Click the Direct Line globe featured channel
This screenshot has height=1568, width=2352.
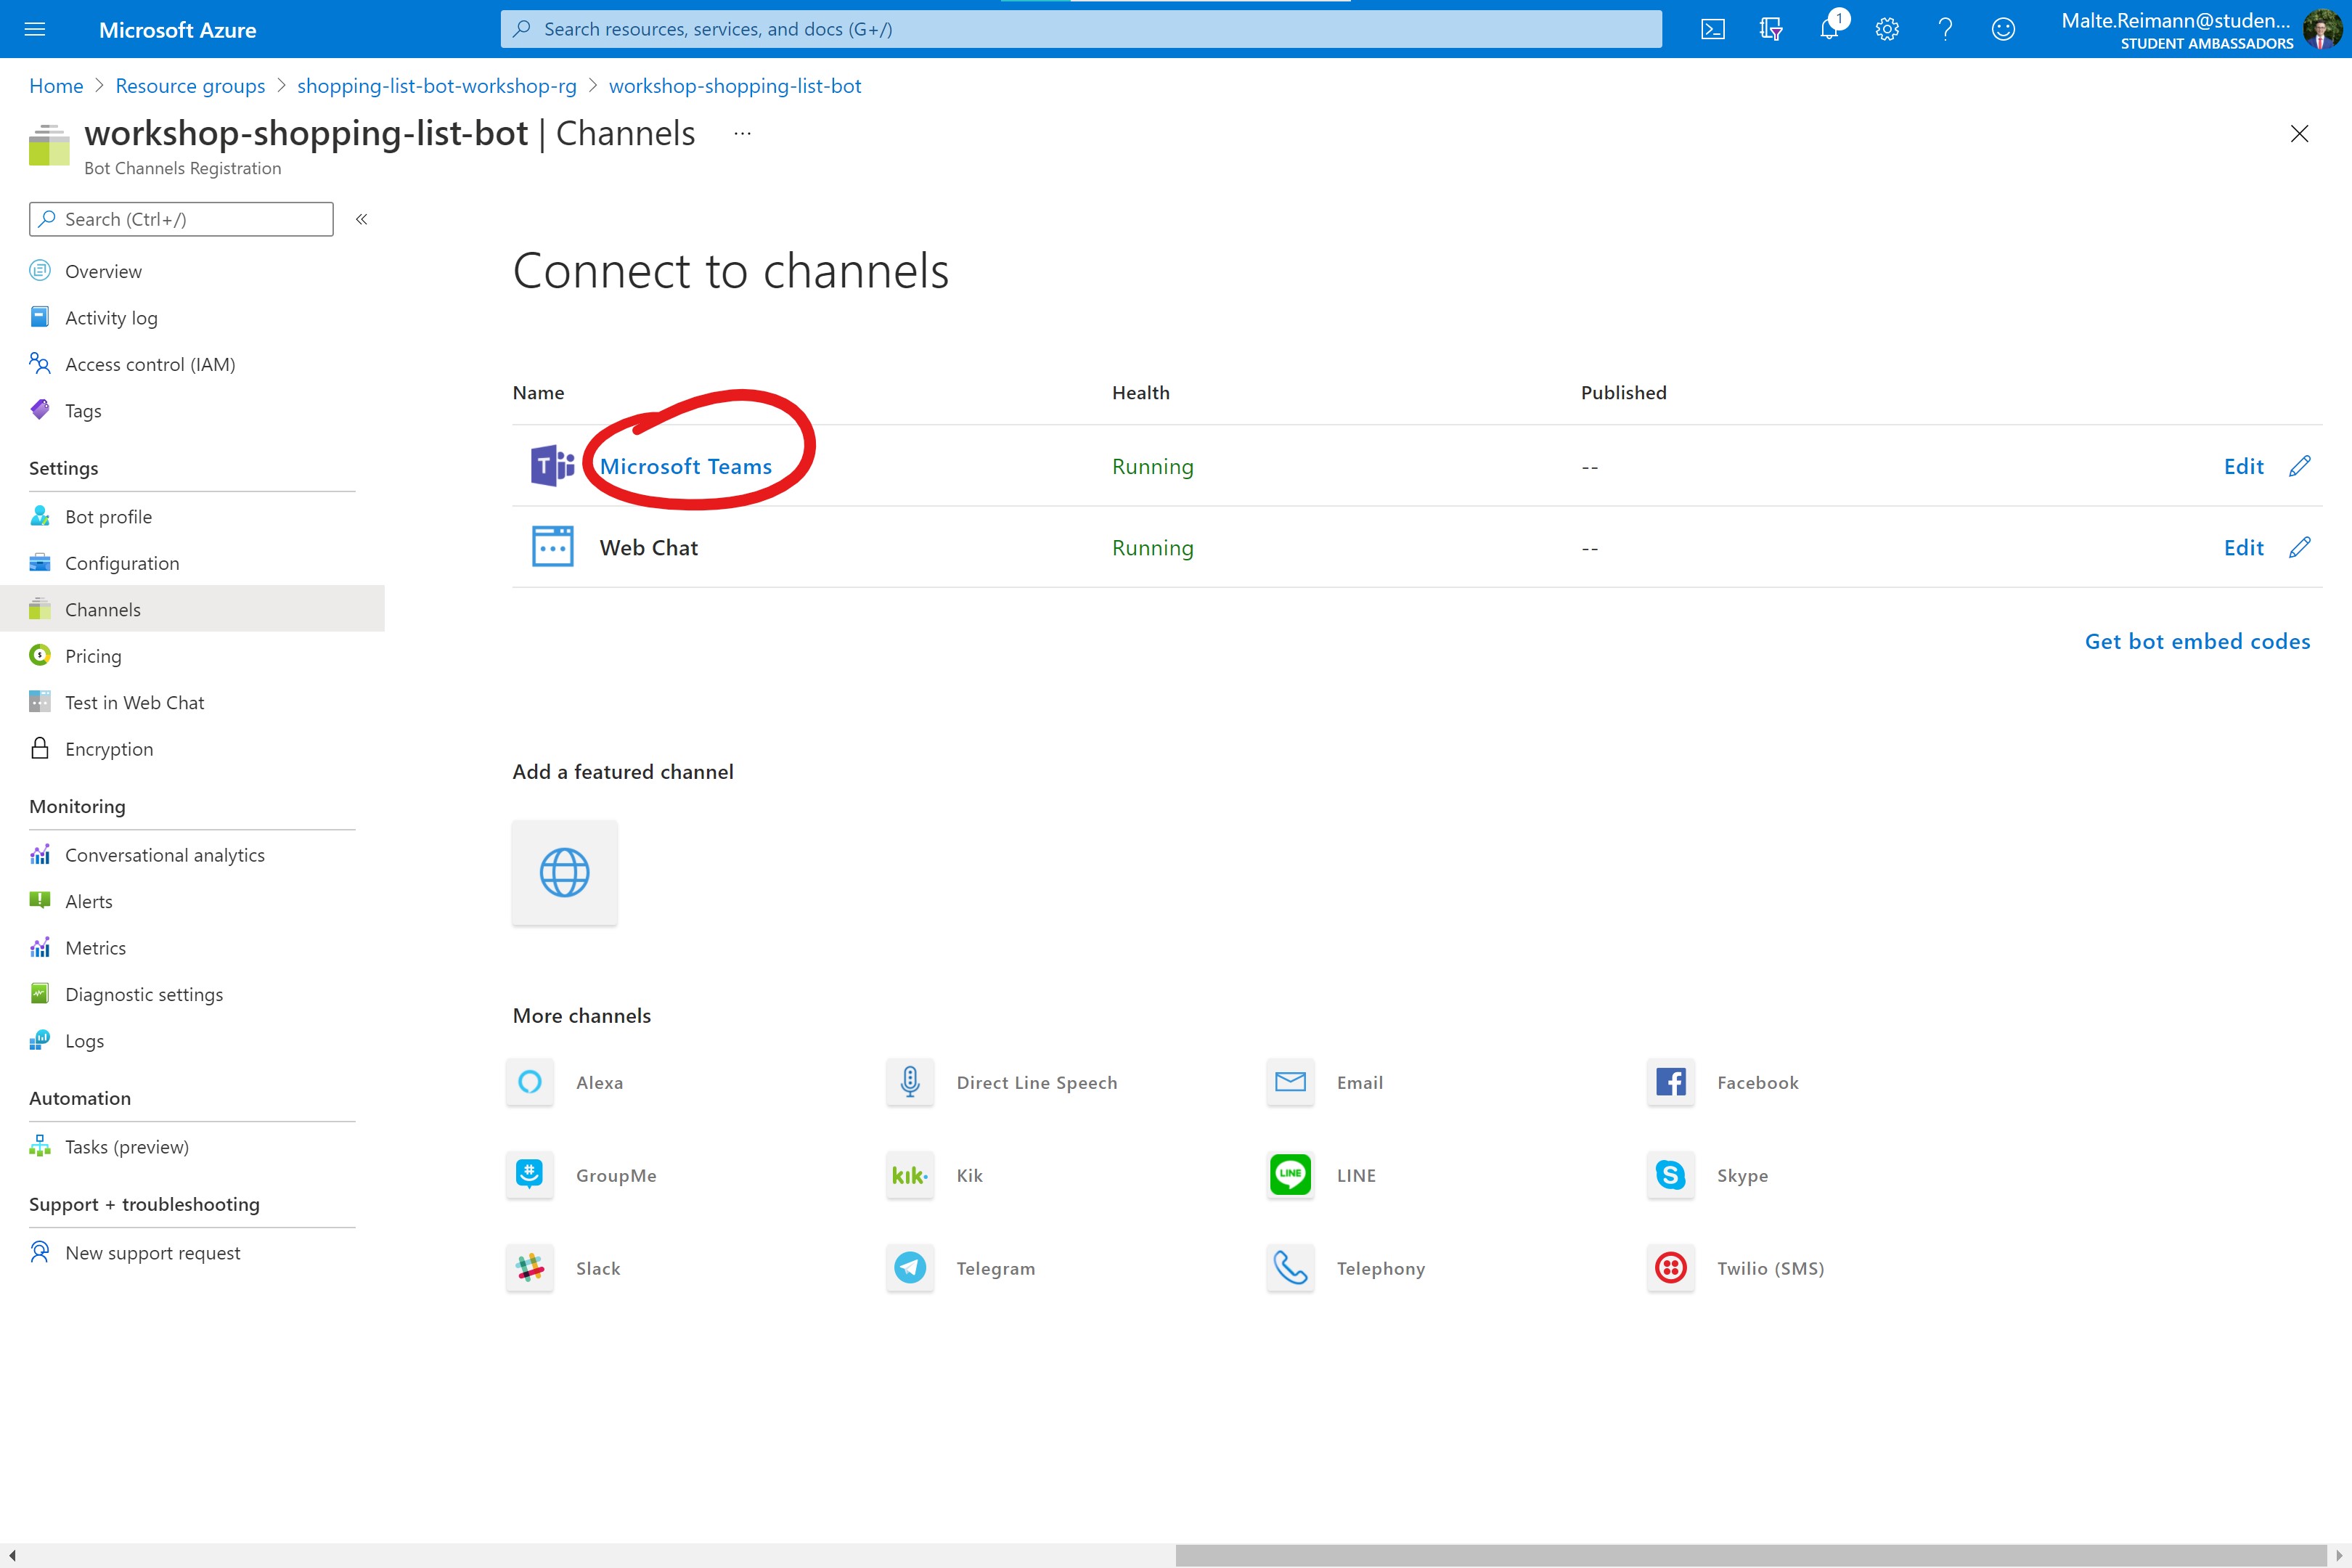point(564,873)
